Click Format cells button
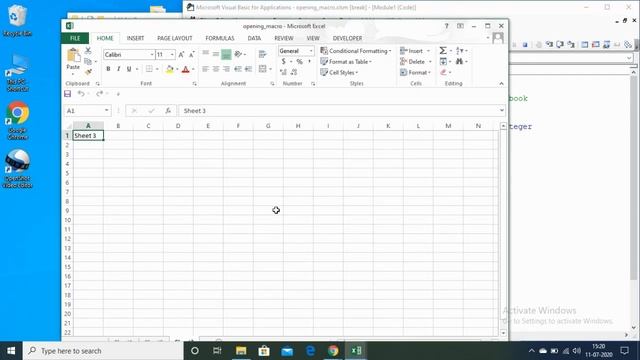The image size is (640, 360). (x=416, y=73)
